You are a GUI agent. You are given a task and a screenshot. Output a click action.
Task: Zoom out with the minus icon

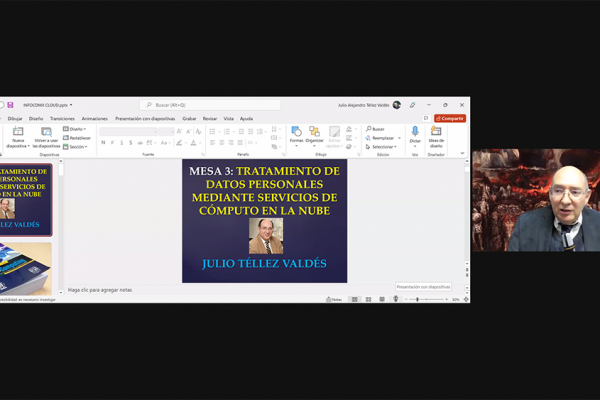point(406,299)
